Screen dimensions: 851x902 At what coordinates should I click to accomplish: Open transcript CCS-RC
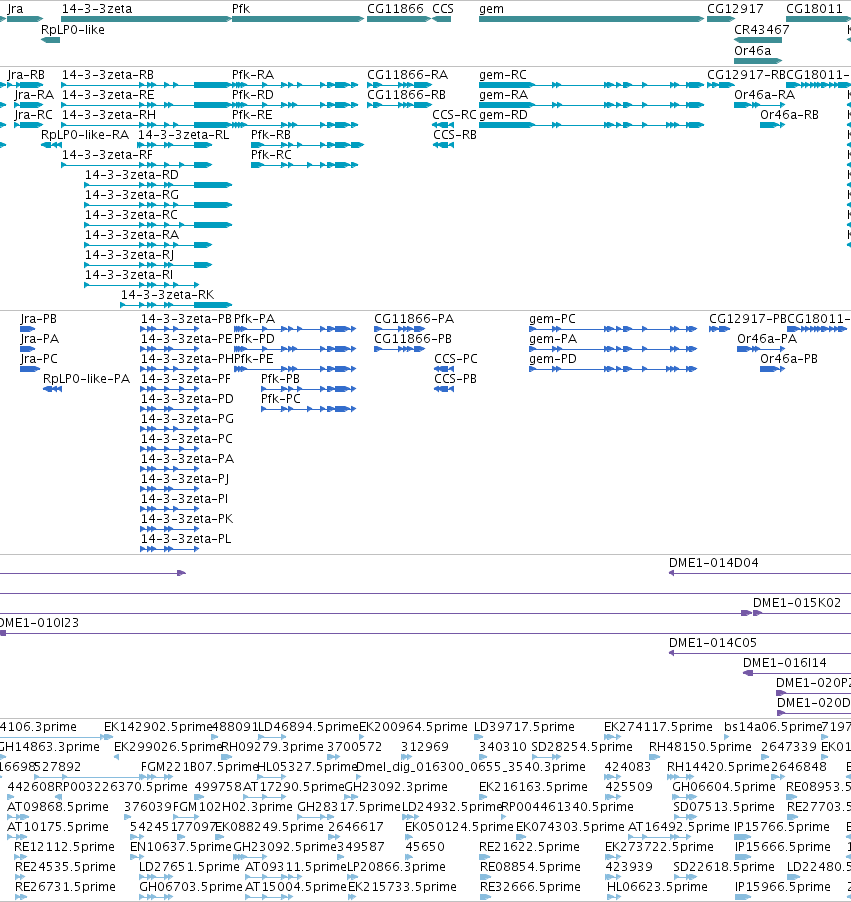(x=455, y=115)
